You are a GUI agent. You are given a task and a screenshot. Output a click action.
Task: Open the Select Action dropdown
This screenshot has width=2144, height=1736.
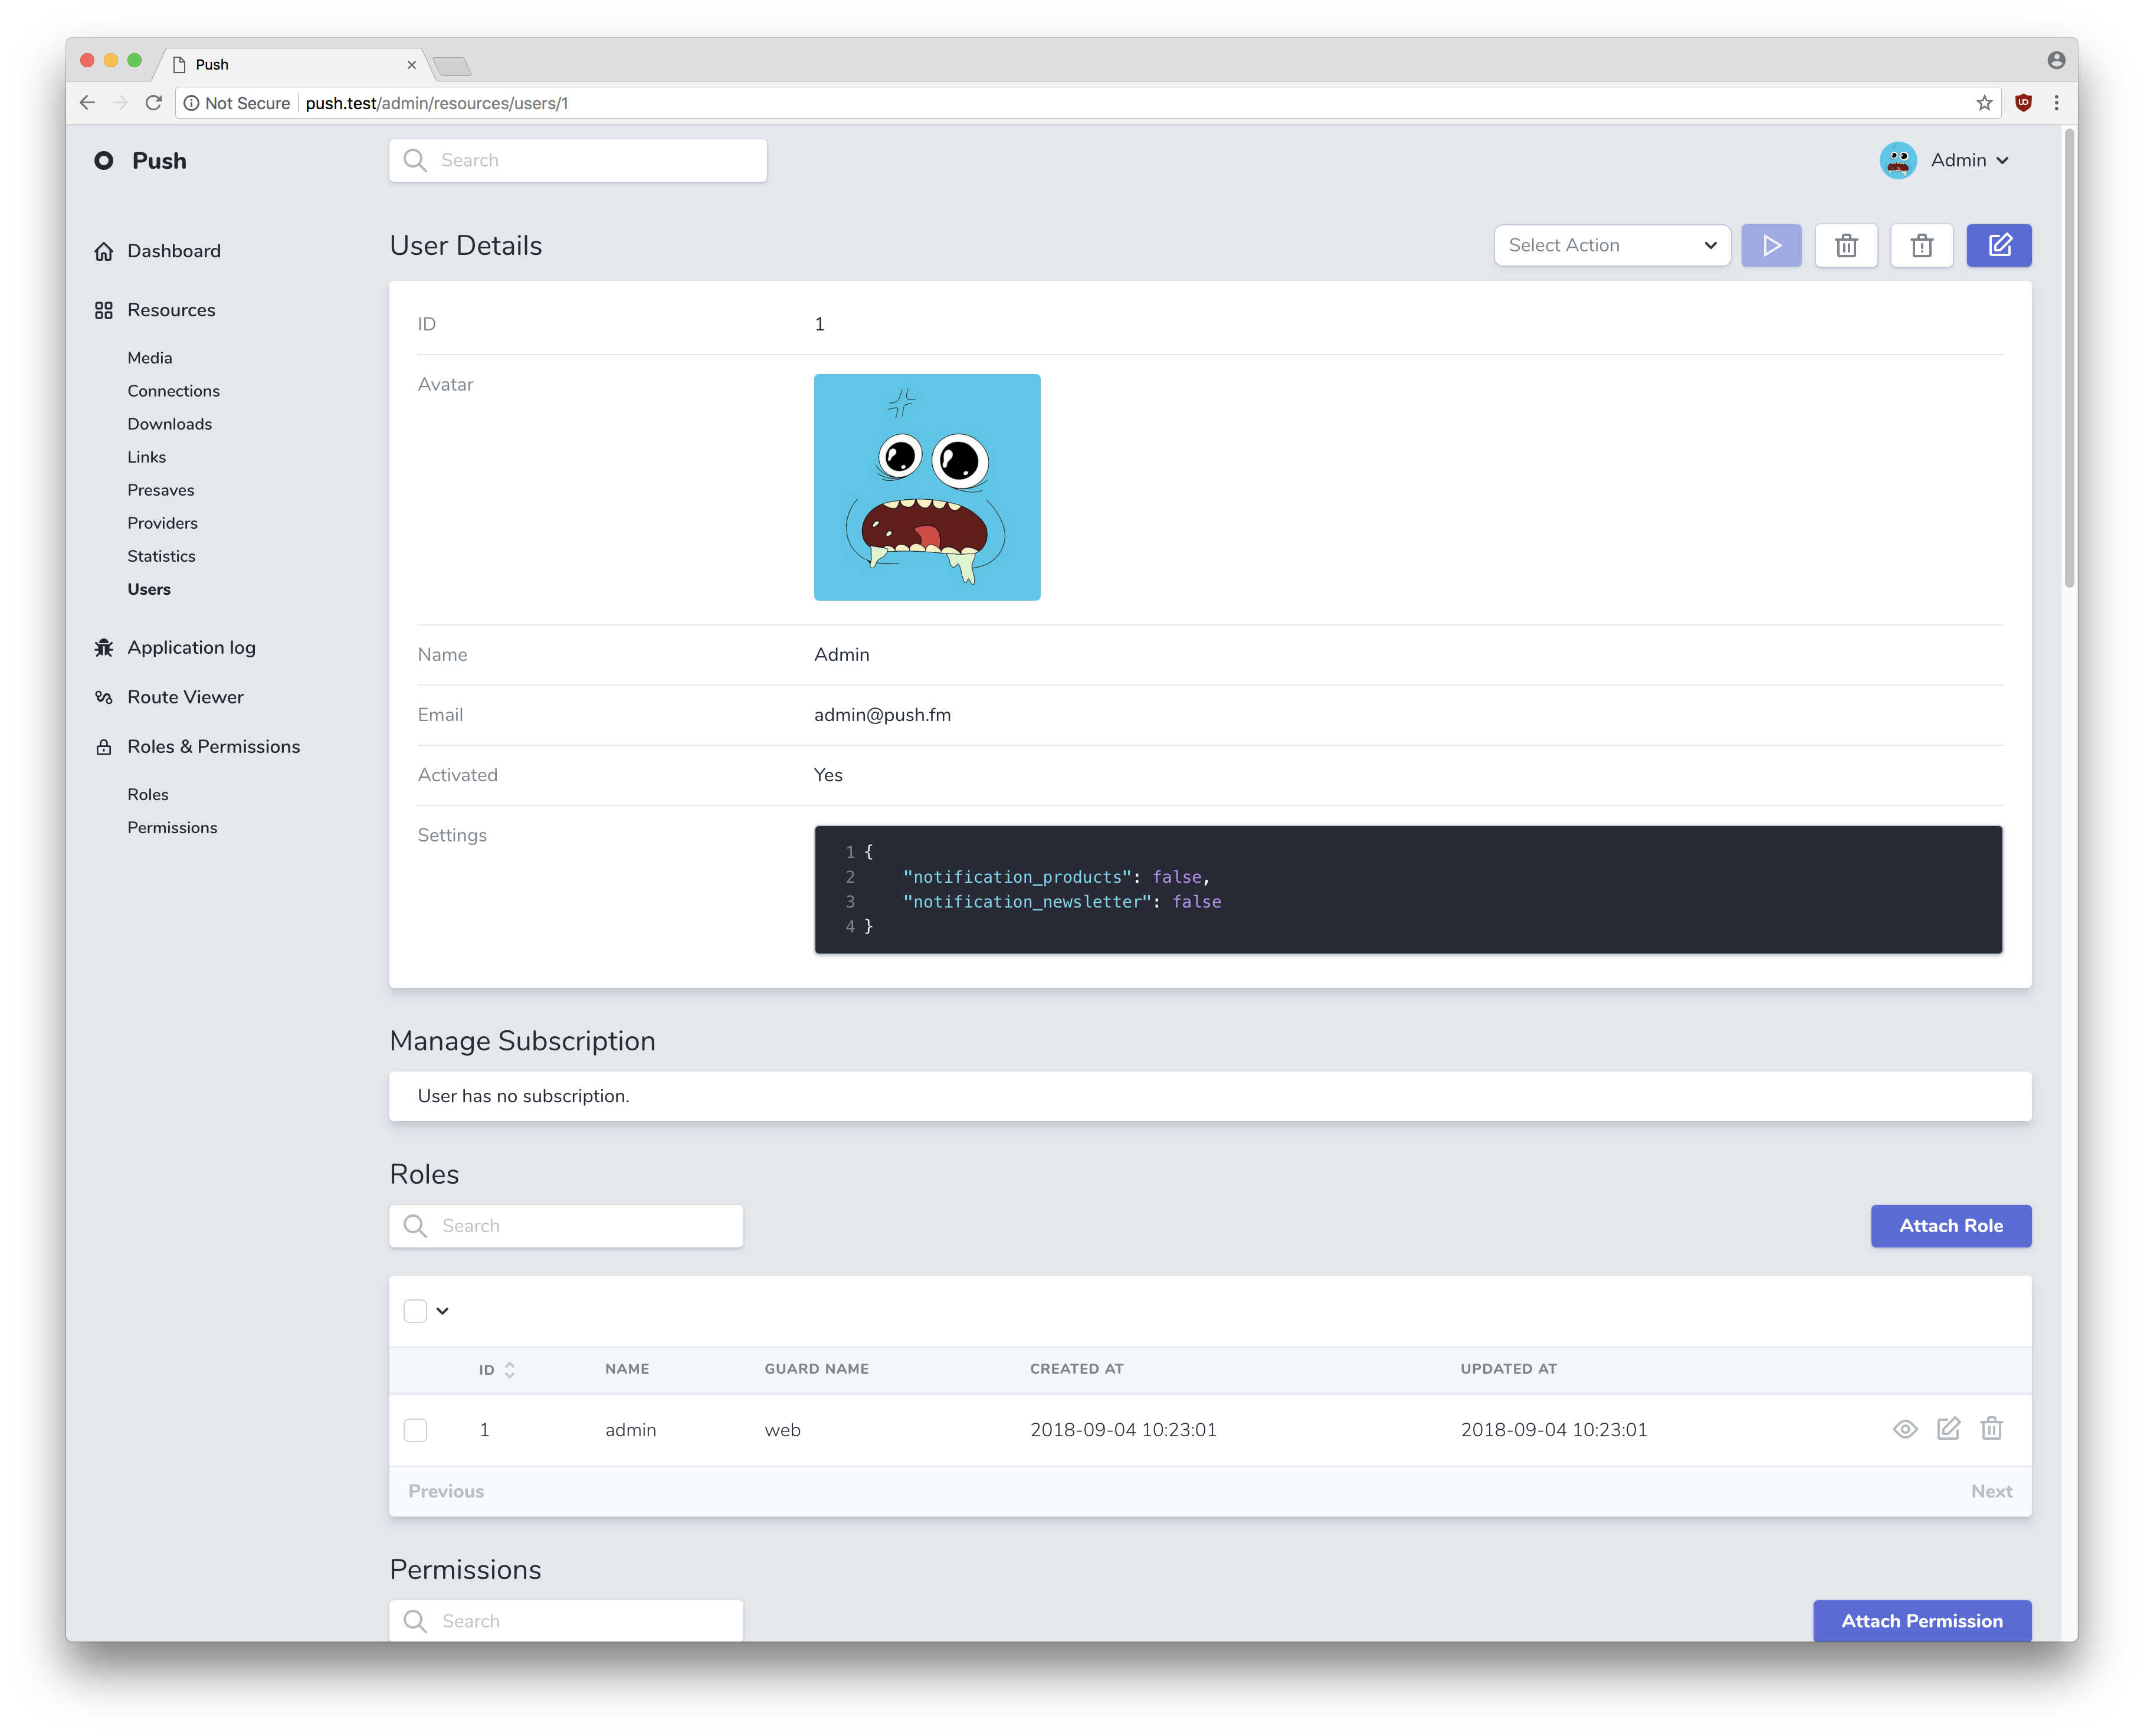[1612, 245]
